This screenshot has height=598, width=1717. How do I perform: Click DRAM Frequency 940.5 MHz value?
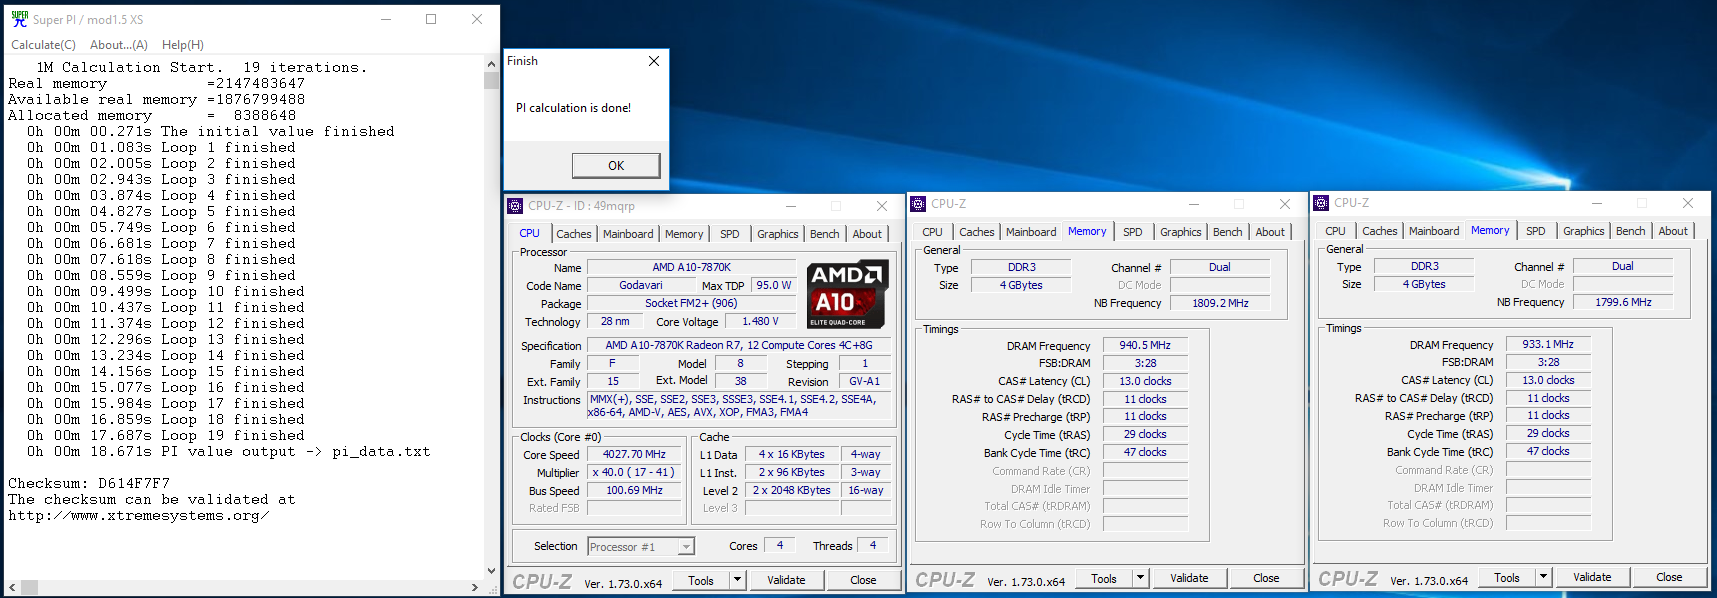click(x=1145, y=345)
